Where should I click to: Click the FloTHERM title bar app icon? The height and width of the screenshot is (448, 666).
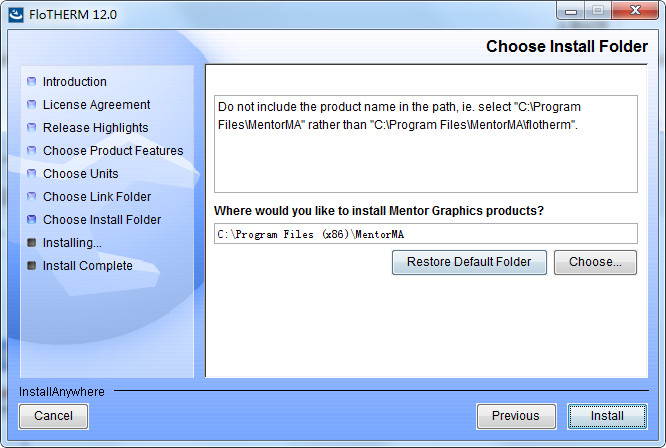pyautogui.click(x=15, y=12)
